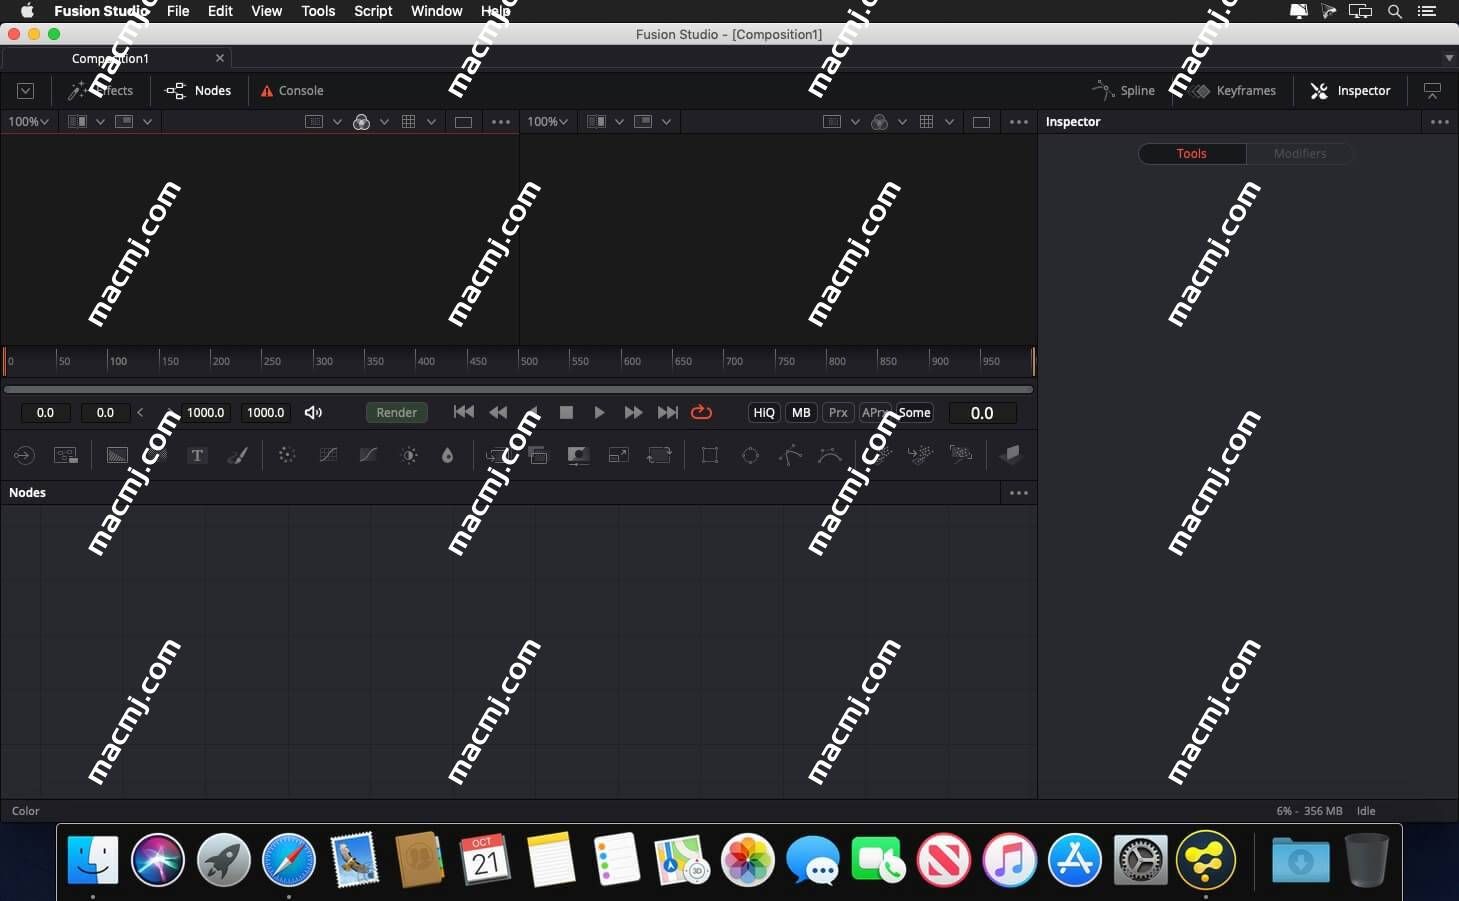Toggle MB motion blur mode
Screen dimensions: 1459x901
(x=801, y=413)
